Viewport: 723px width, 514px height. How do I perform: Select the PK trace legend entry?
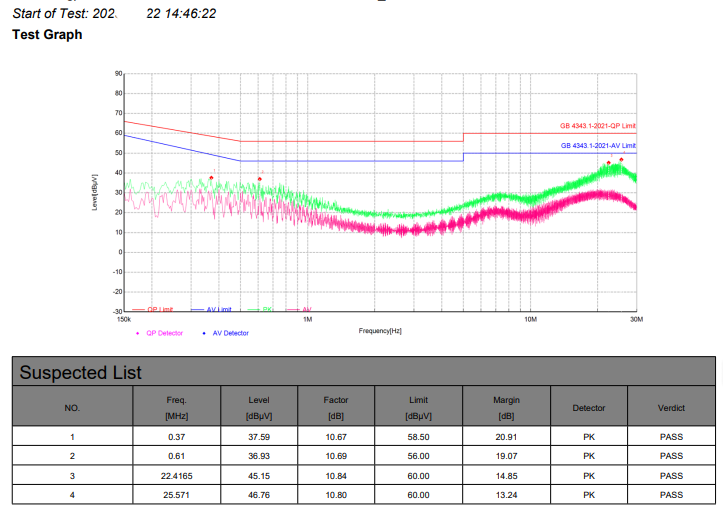pos(266,310)
